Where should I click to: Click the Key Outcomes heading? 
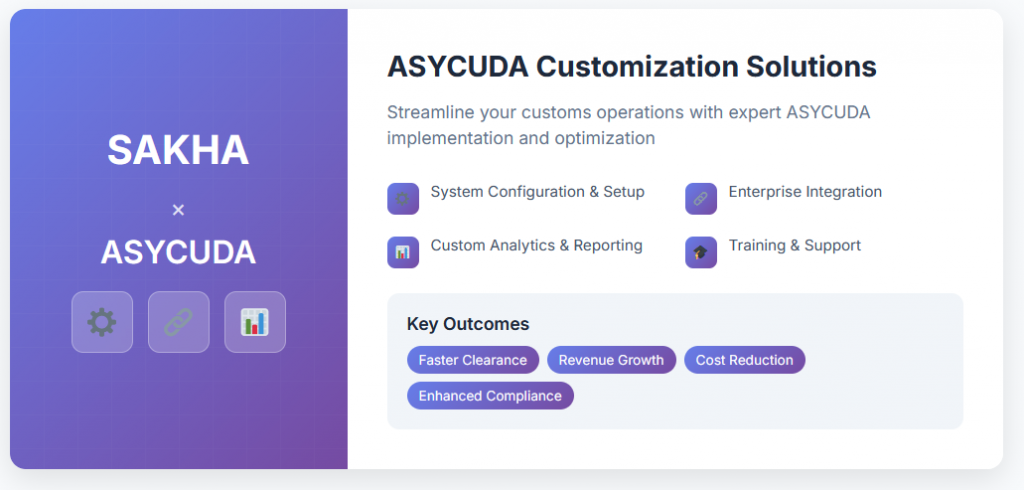click(x=468, y=324)
